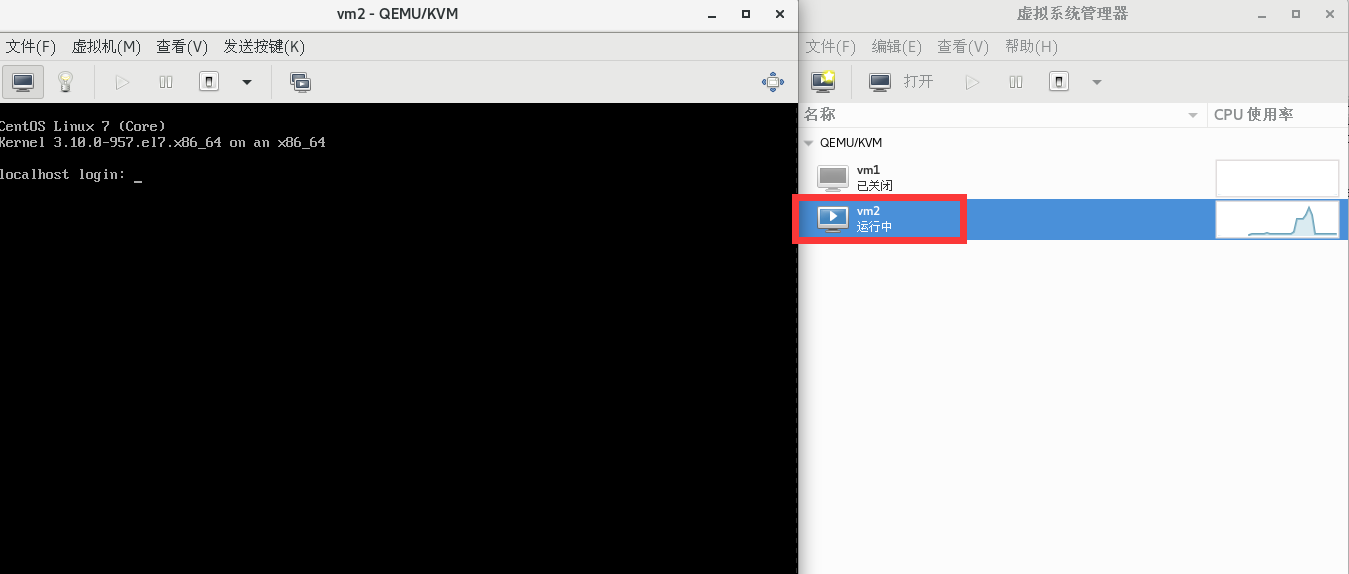Click the 虚拟系统管理器 title bar

coord(1072,14)
